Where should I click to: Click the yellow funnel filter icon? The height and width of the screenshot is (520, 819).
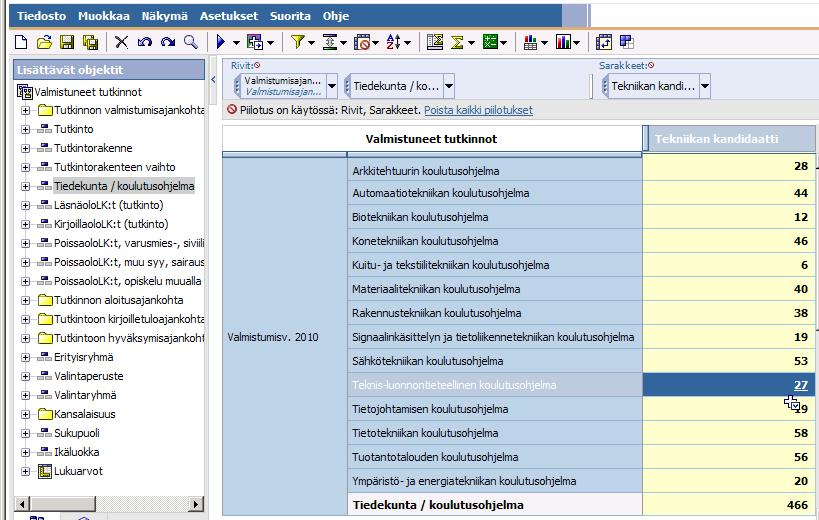tap(298, 42)
